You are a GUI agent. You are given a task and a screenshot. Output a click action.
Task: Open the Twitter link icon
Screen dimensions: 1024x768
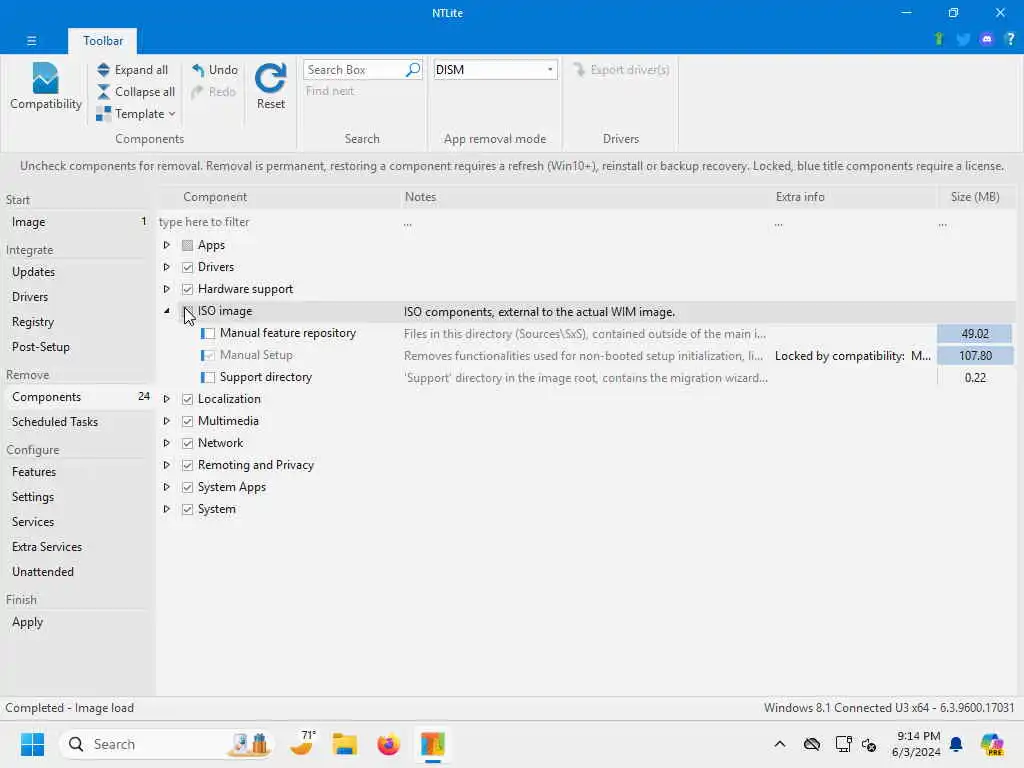pos(963,39)
